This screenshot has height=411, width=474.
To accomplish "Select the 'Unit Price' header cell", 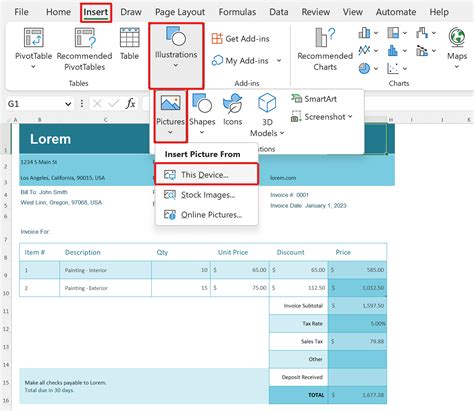I will point(240,252).
